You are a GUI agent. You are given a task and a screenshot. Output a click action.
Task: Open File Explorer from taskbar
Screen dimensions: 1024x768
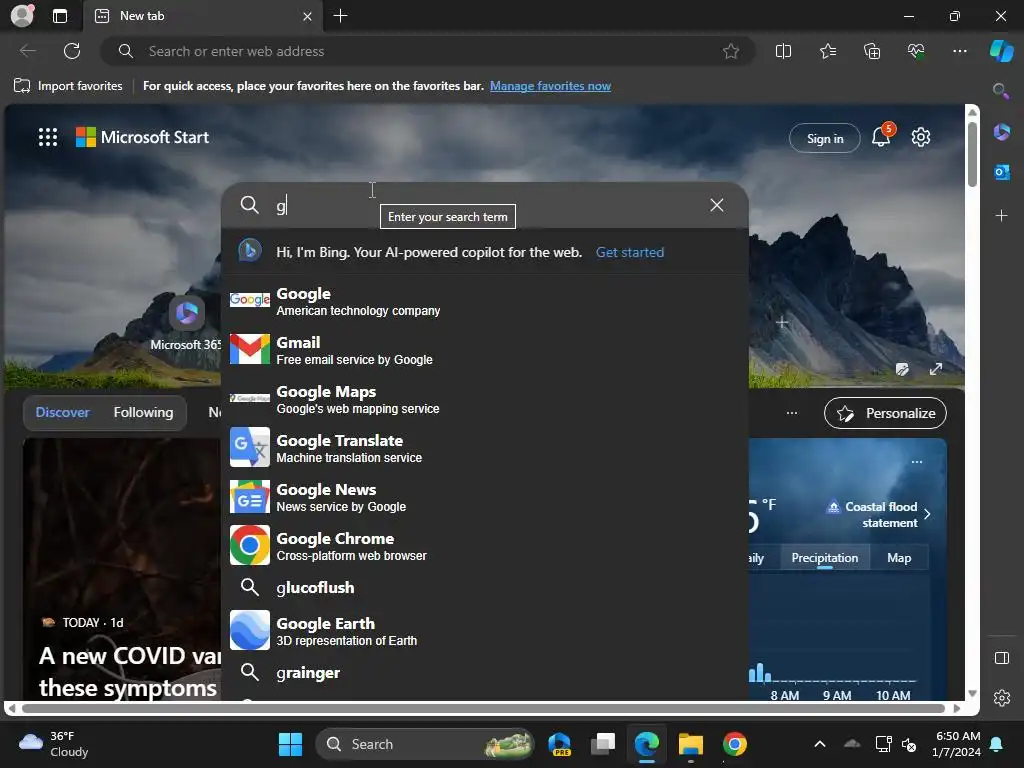click(x=690, y=744)
